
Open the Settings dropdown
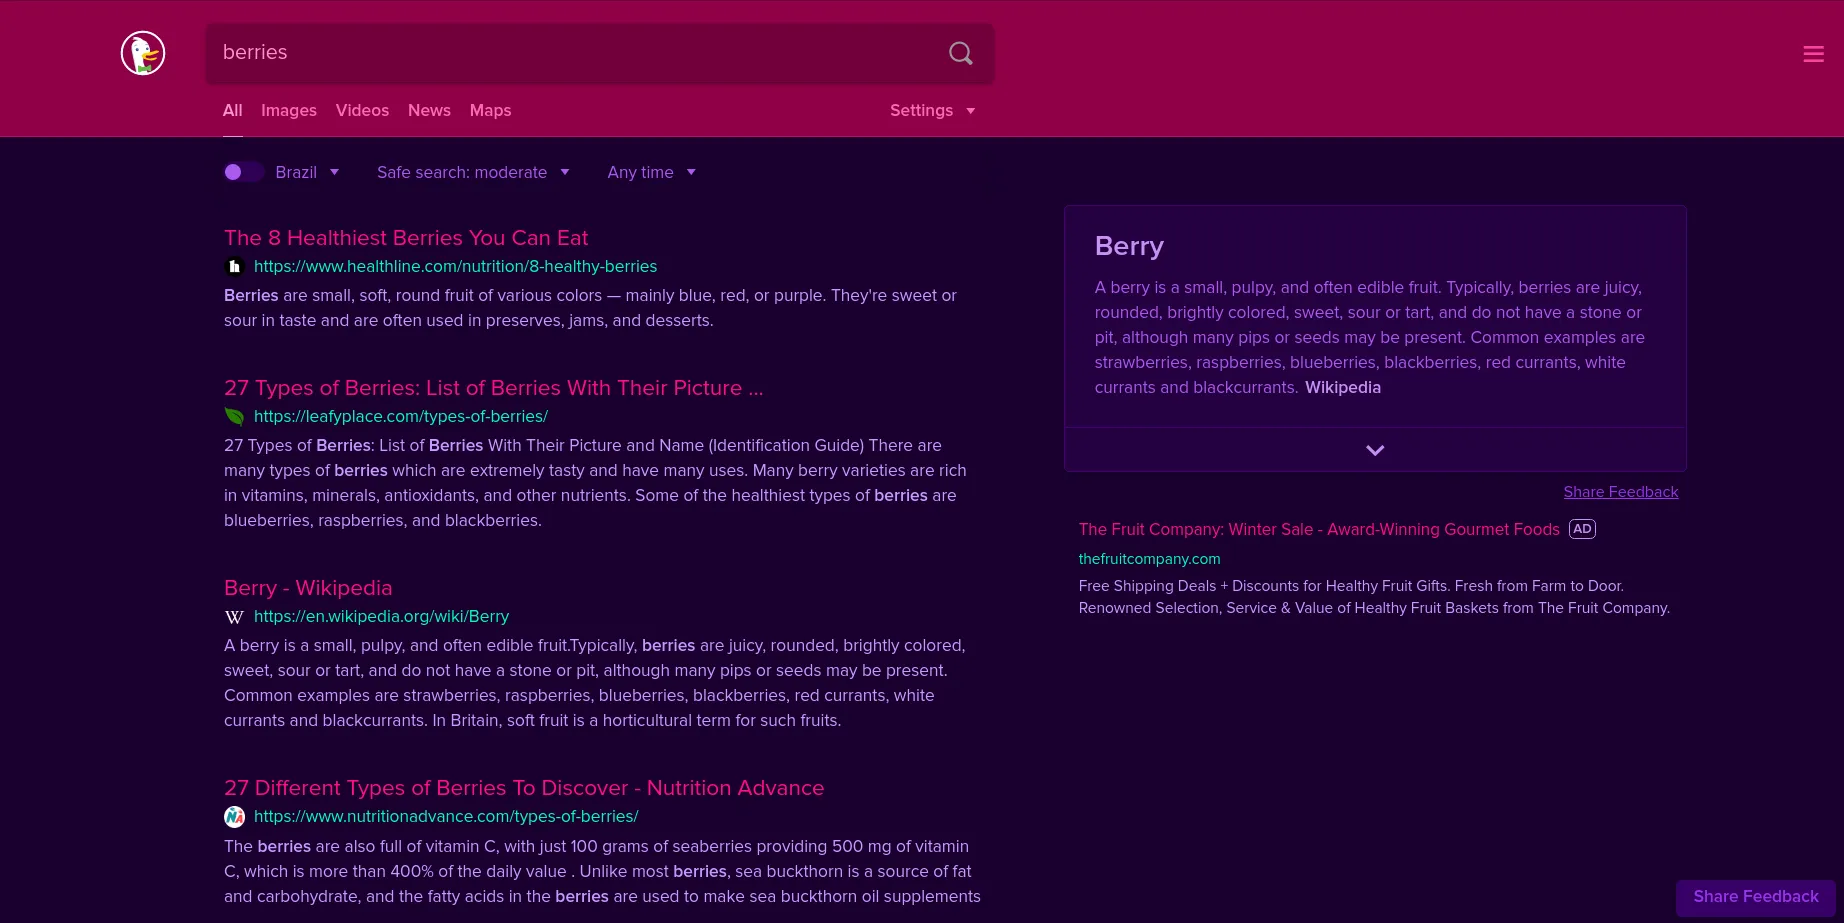click(932, 110)
